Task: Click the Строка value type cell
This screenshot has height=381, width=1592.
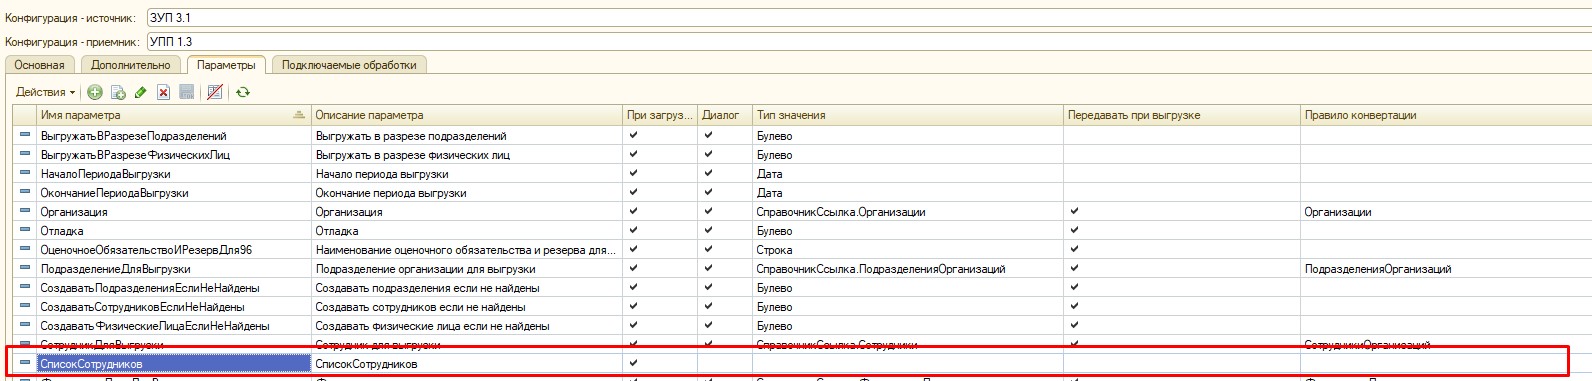Action: pos(908,250)
